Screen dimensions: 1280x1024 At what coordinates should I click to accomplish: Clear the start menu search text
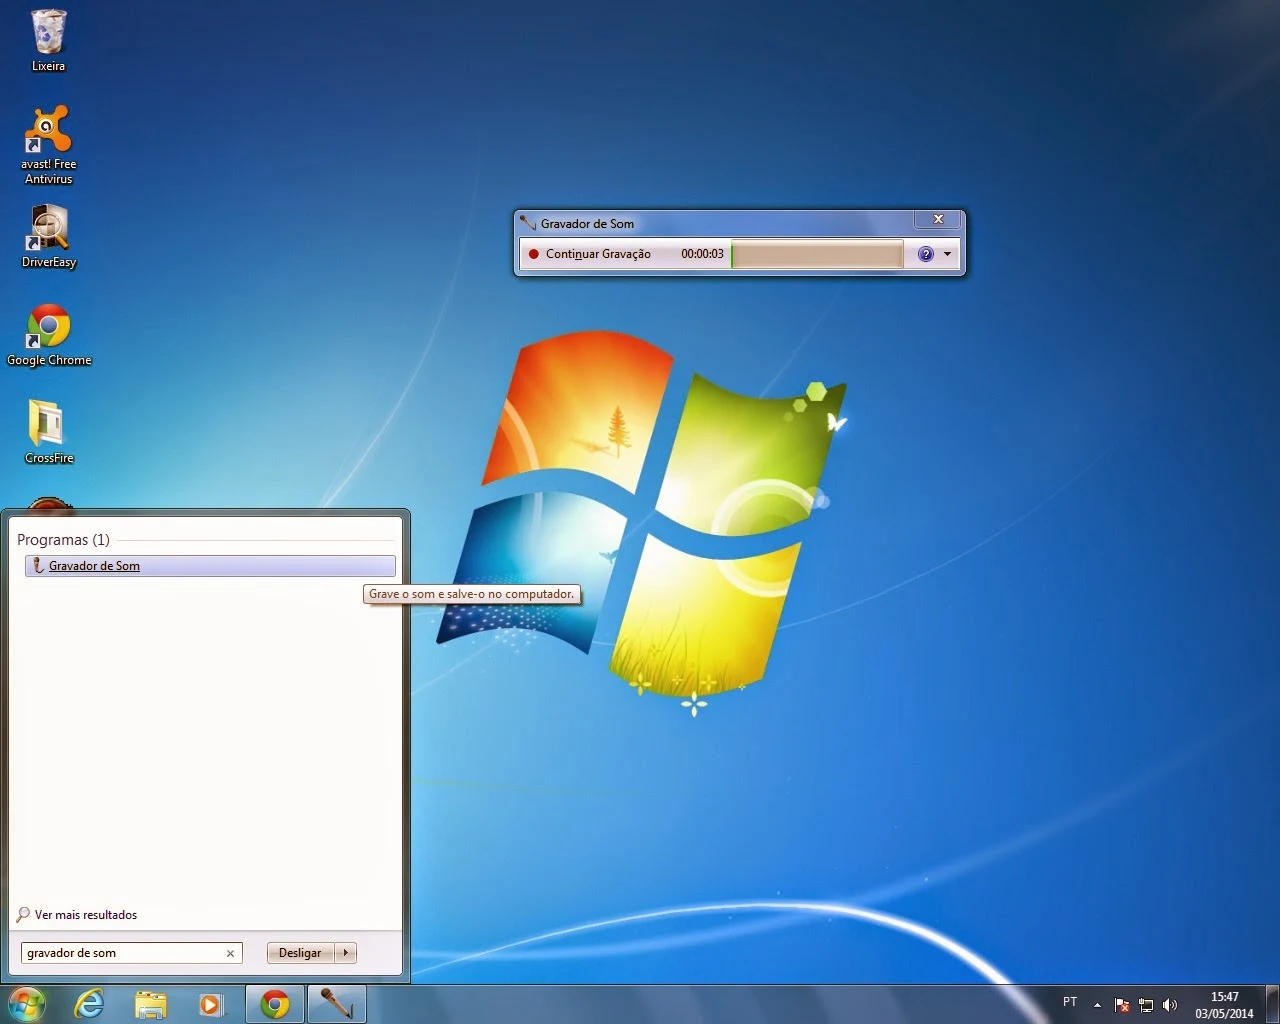pos(230,953)
